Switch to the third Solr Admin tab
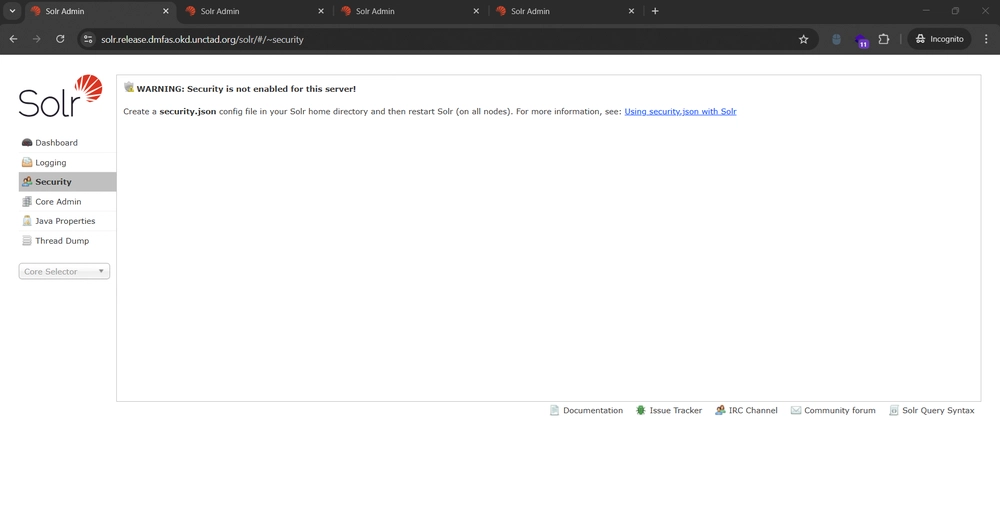Image resolution: width=1000 pixels, height=528 pixels. tap(410, 11)
